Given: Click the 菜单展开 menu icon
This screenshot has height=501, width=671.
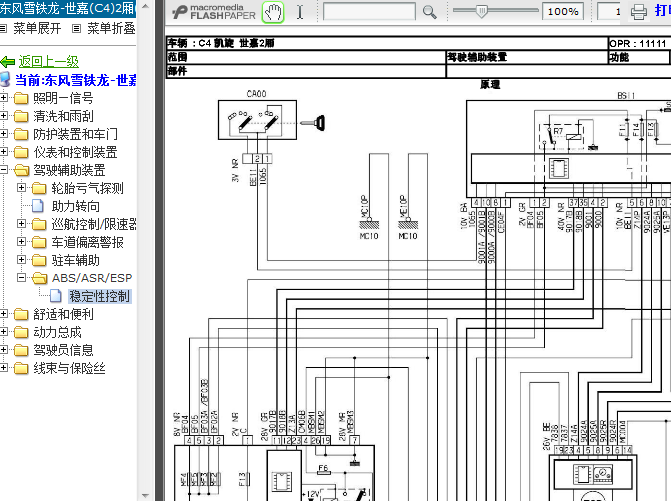Looking at the screenshot, I should (3, 29).
